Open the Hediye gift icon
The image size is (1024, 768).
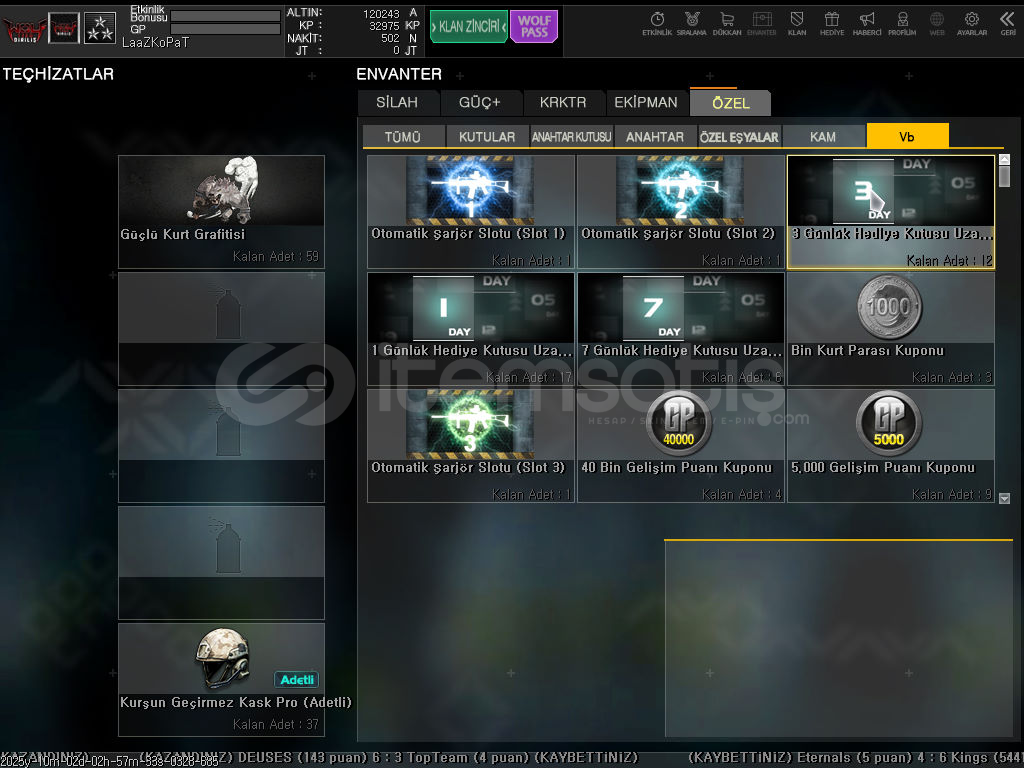pyautogui.click(x=831, y=24)
